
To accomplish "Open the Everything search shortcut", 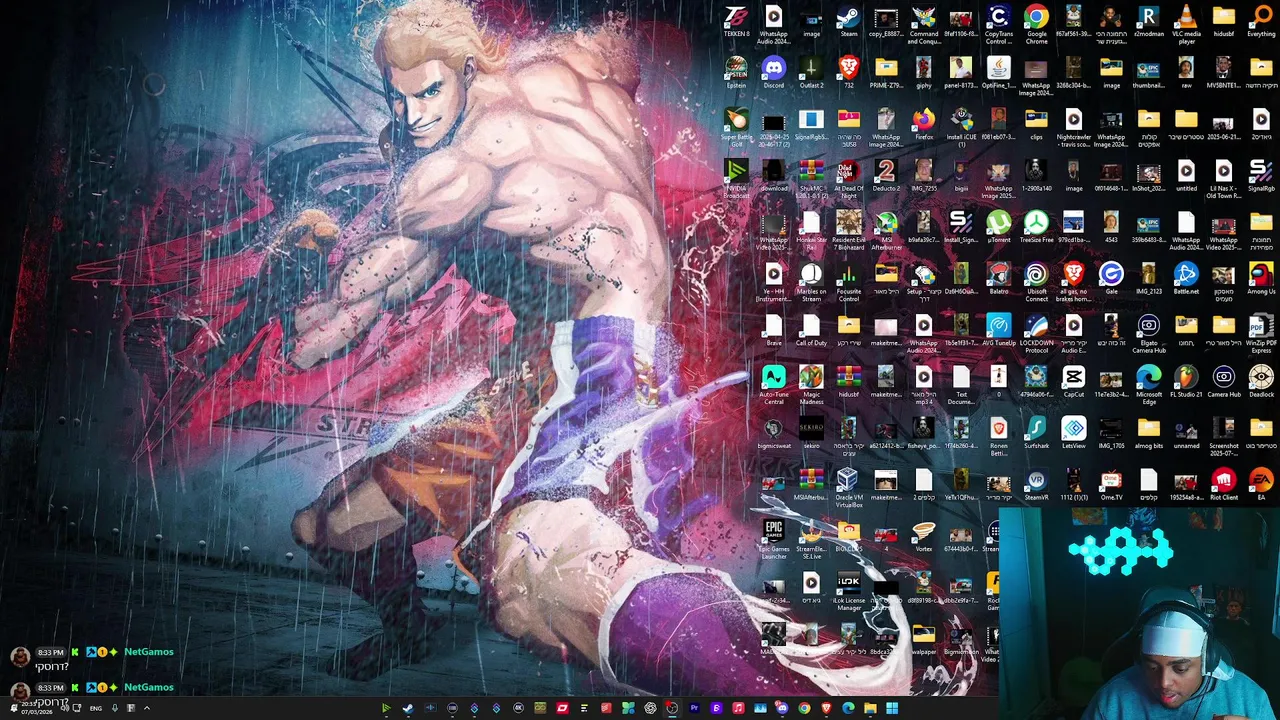I will (x=1261, y=22).
